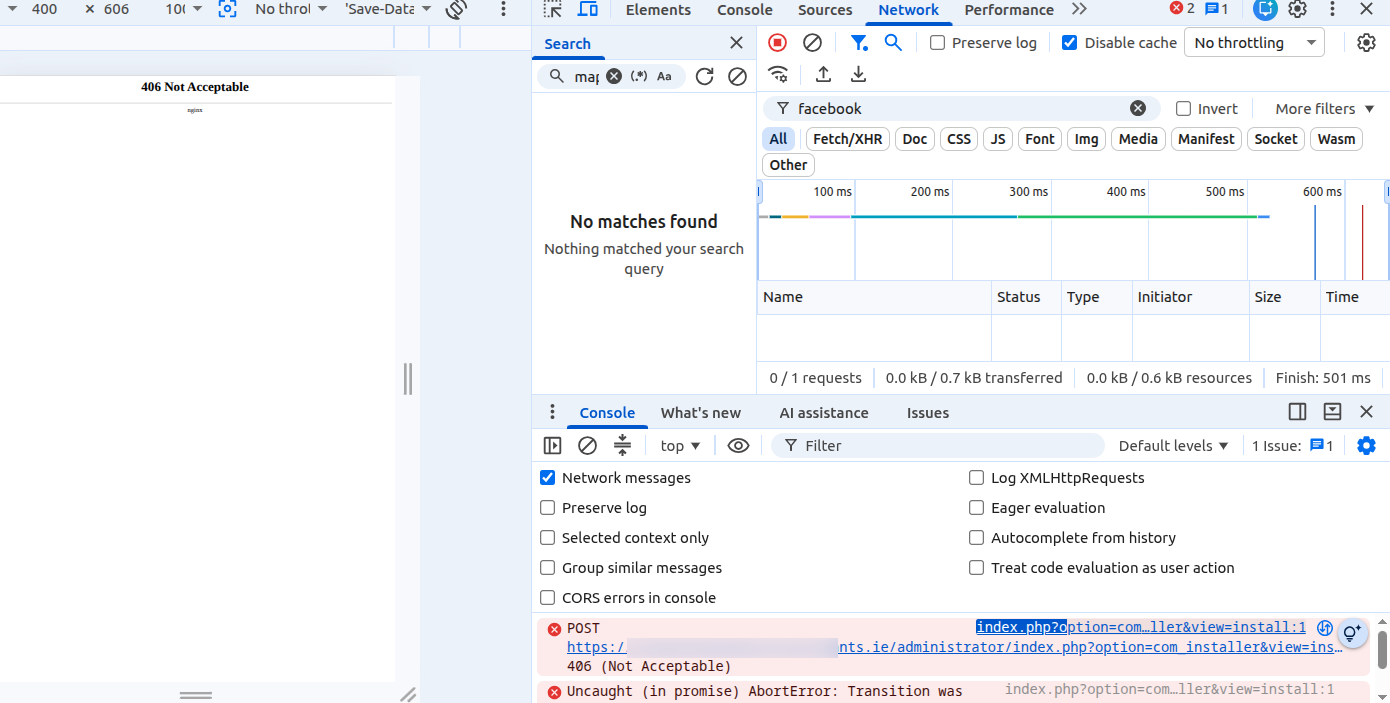Switch to the Elements tab
Image resolution: width=1390 pixels, height=703 pixels.
(658, 10)
